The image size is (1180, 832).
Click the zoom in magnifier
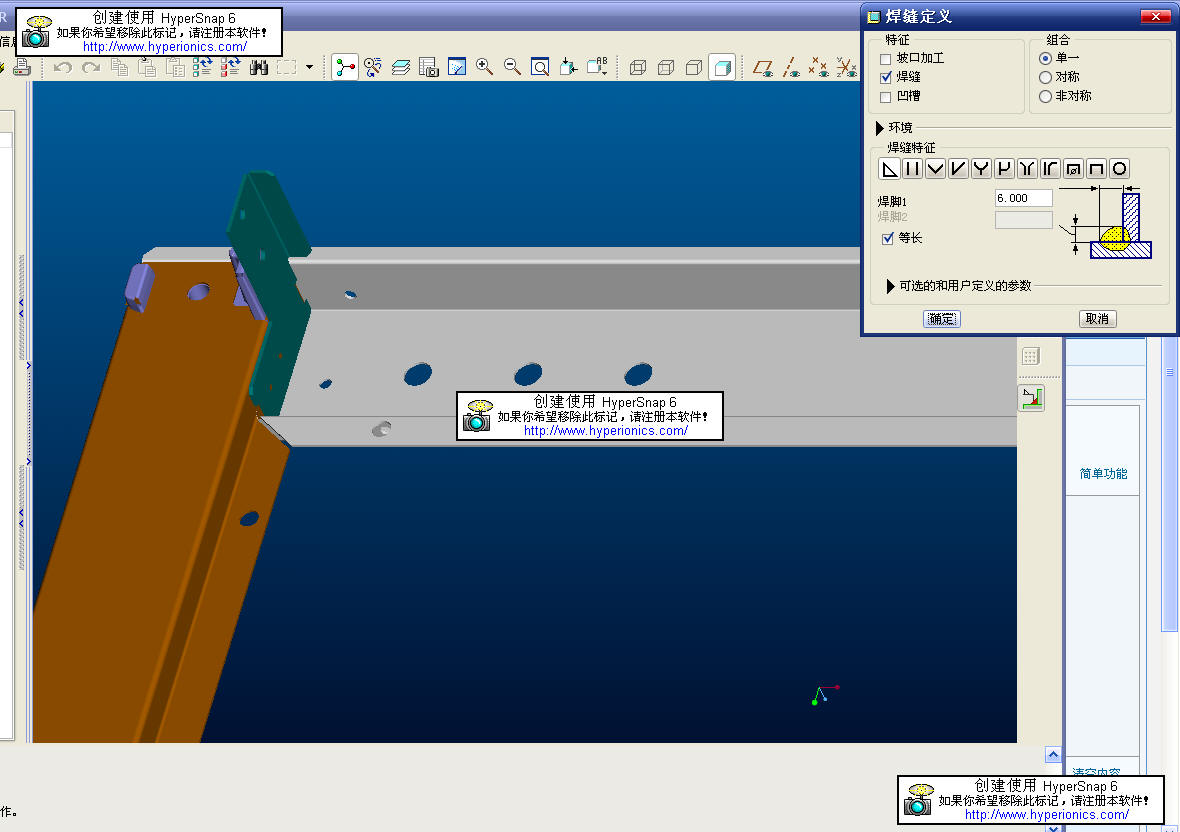tap(485, 68)
